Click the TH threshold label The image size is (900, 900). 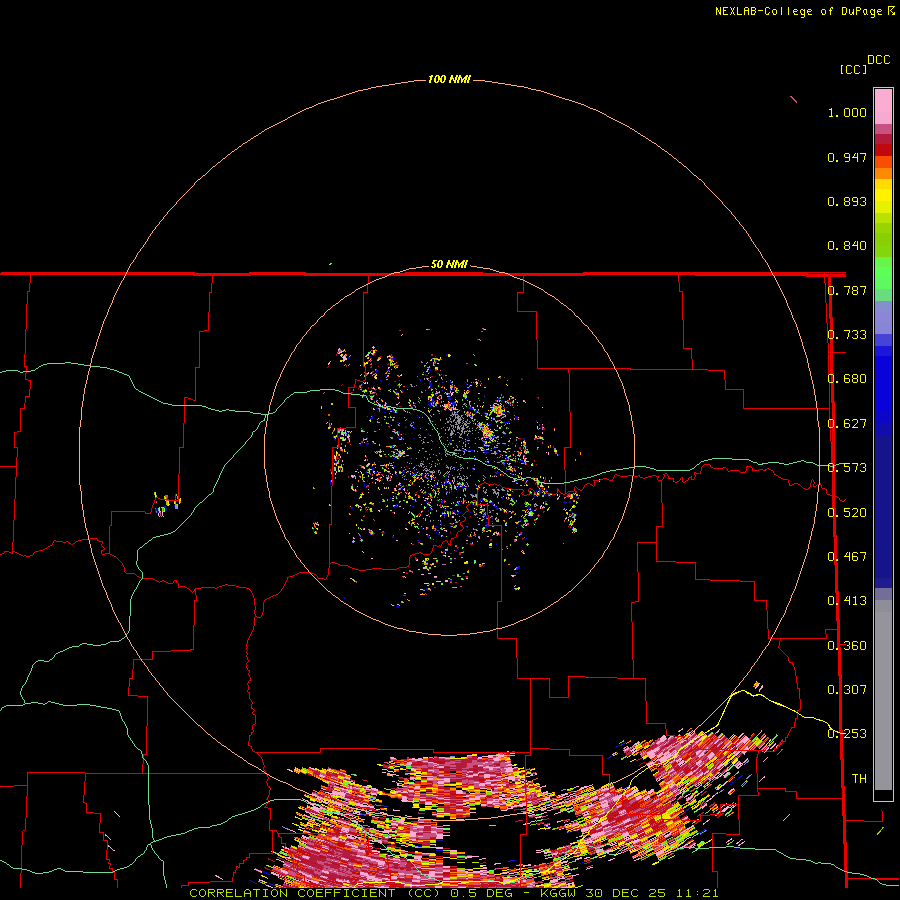859,779
